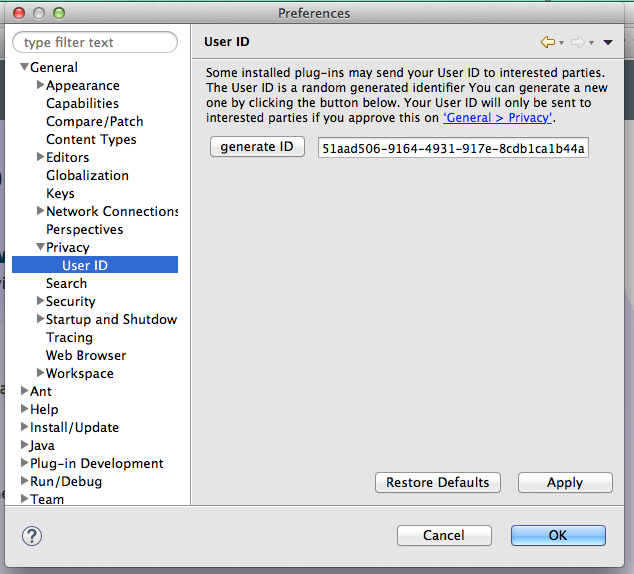Click the Cancel button

coord(444,536)
